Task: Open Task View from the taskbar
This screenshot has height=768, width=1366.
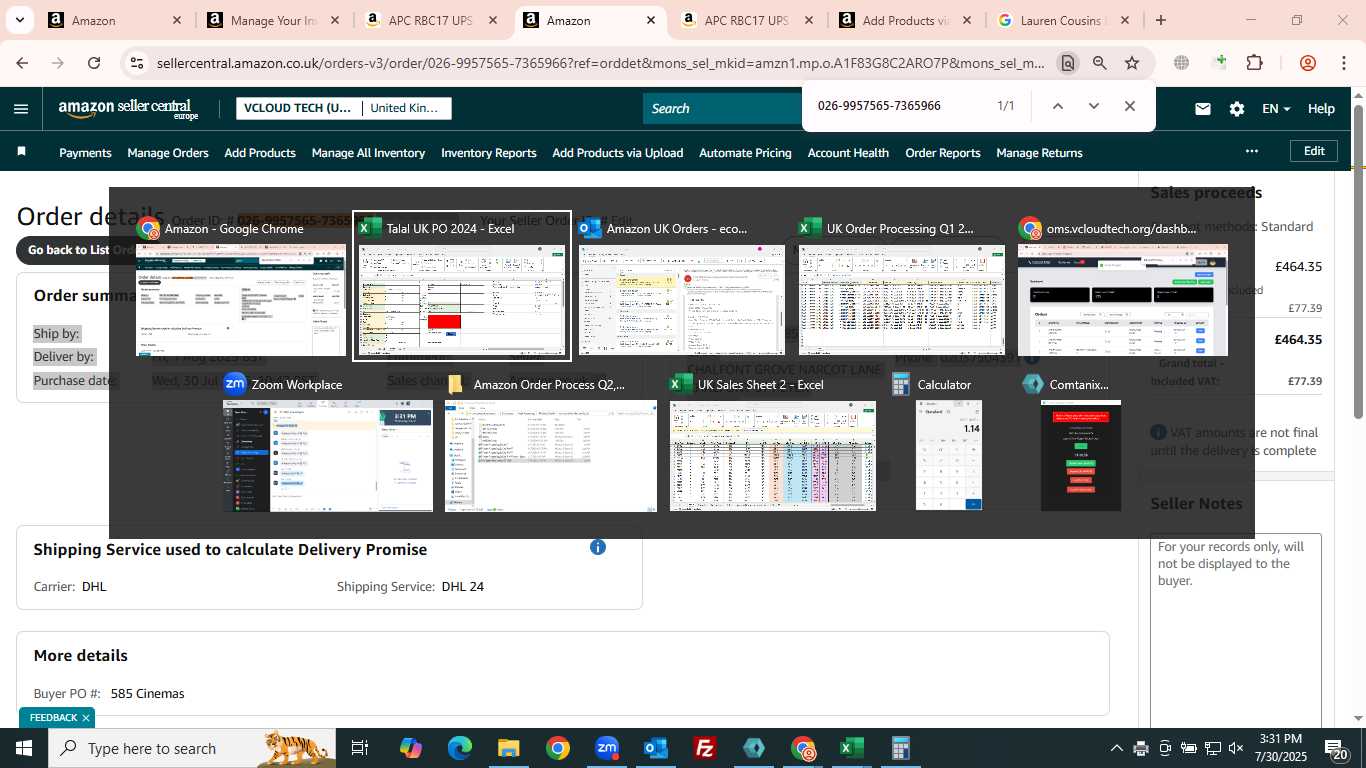Action: pyautogui.click(x=360, y=748)
